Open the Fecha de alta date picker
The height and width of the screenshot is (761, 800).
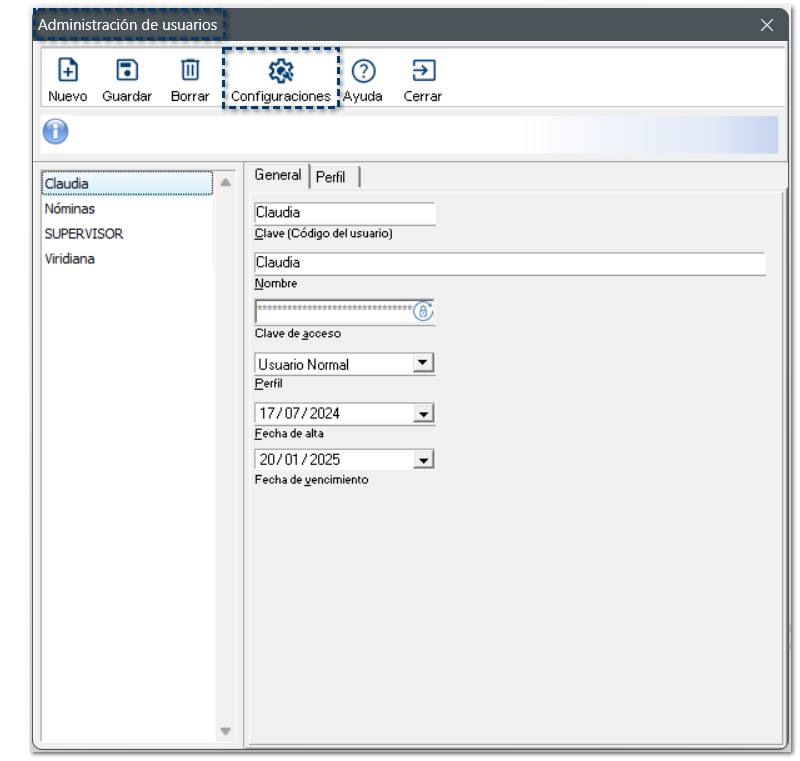[x=424, y=413]
